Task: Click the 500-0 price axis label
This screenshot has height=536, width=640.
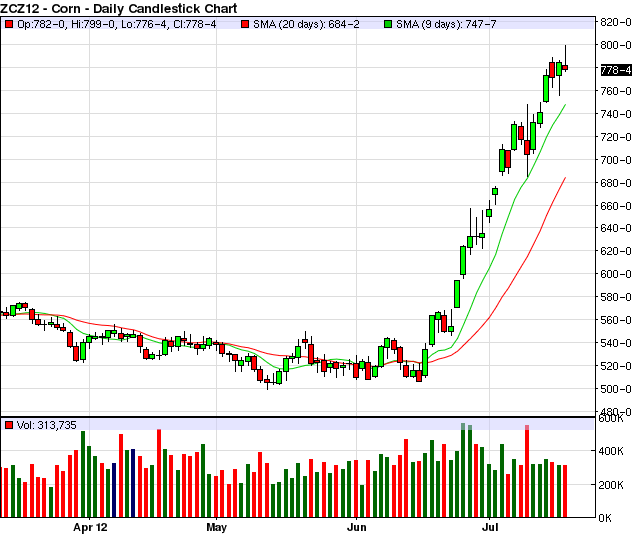Action: [x=616, y=389]
